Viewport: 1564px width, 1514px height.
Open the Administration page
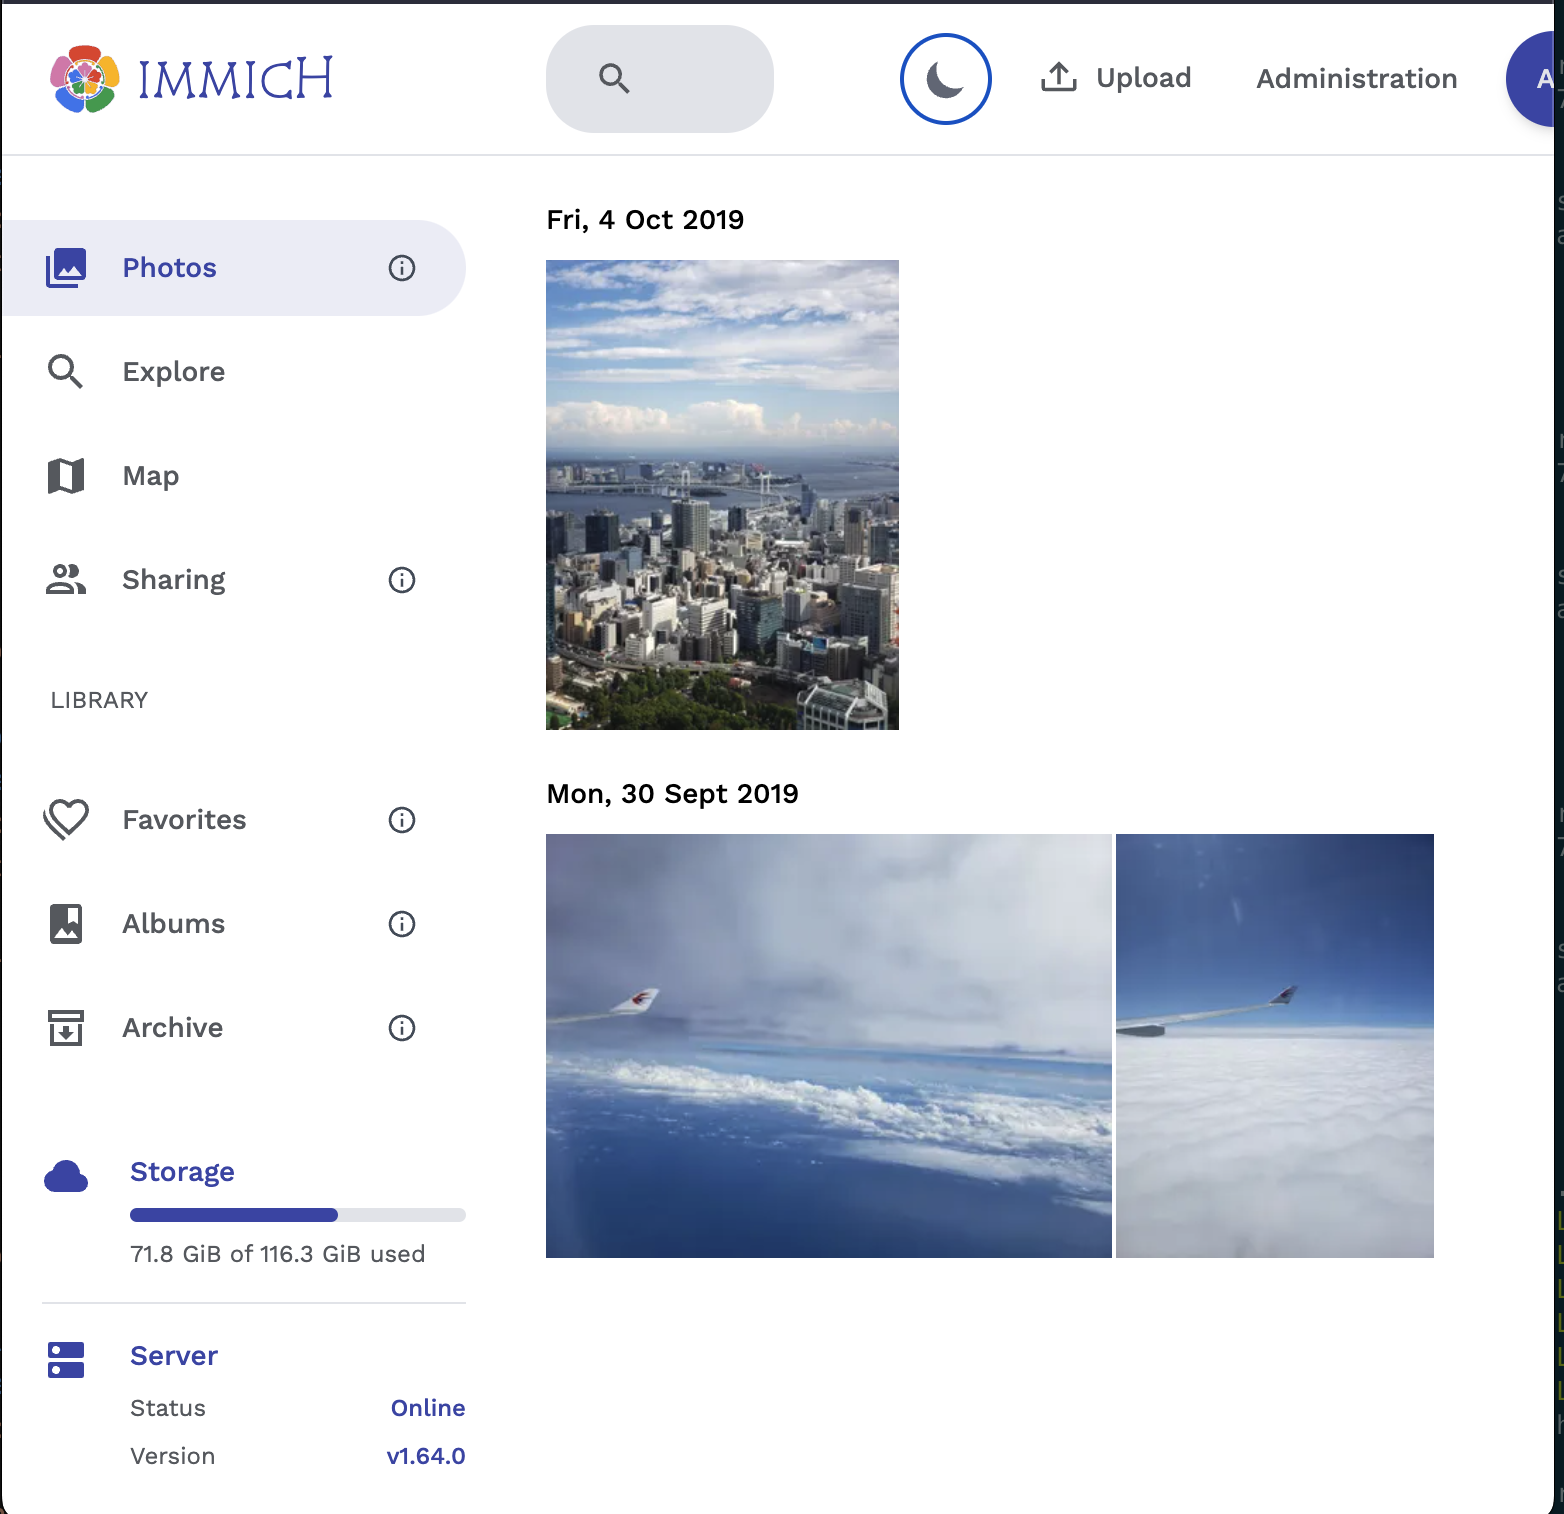(1357, 79)
